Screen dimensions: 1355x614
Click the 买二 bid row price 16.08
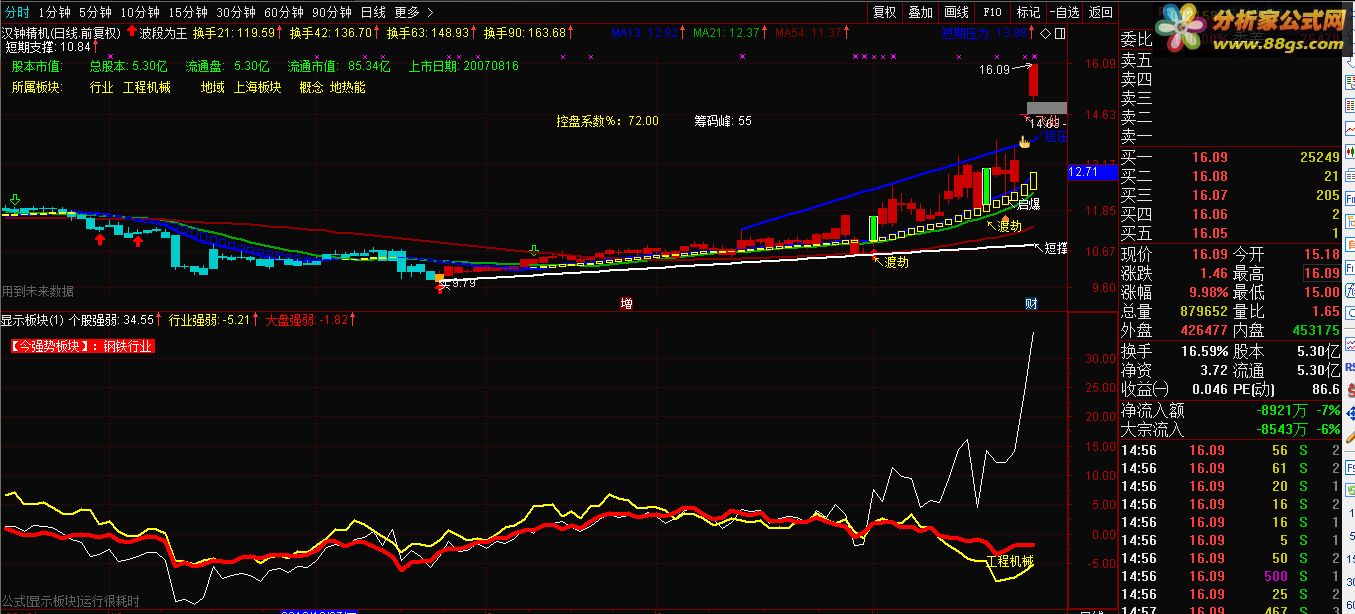click(x=1209, y=177)
